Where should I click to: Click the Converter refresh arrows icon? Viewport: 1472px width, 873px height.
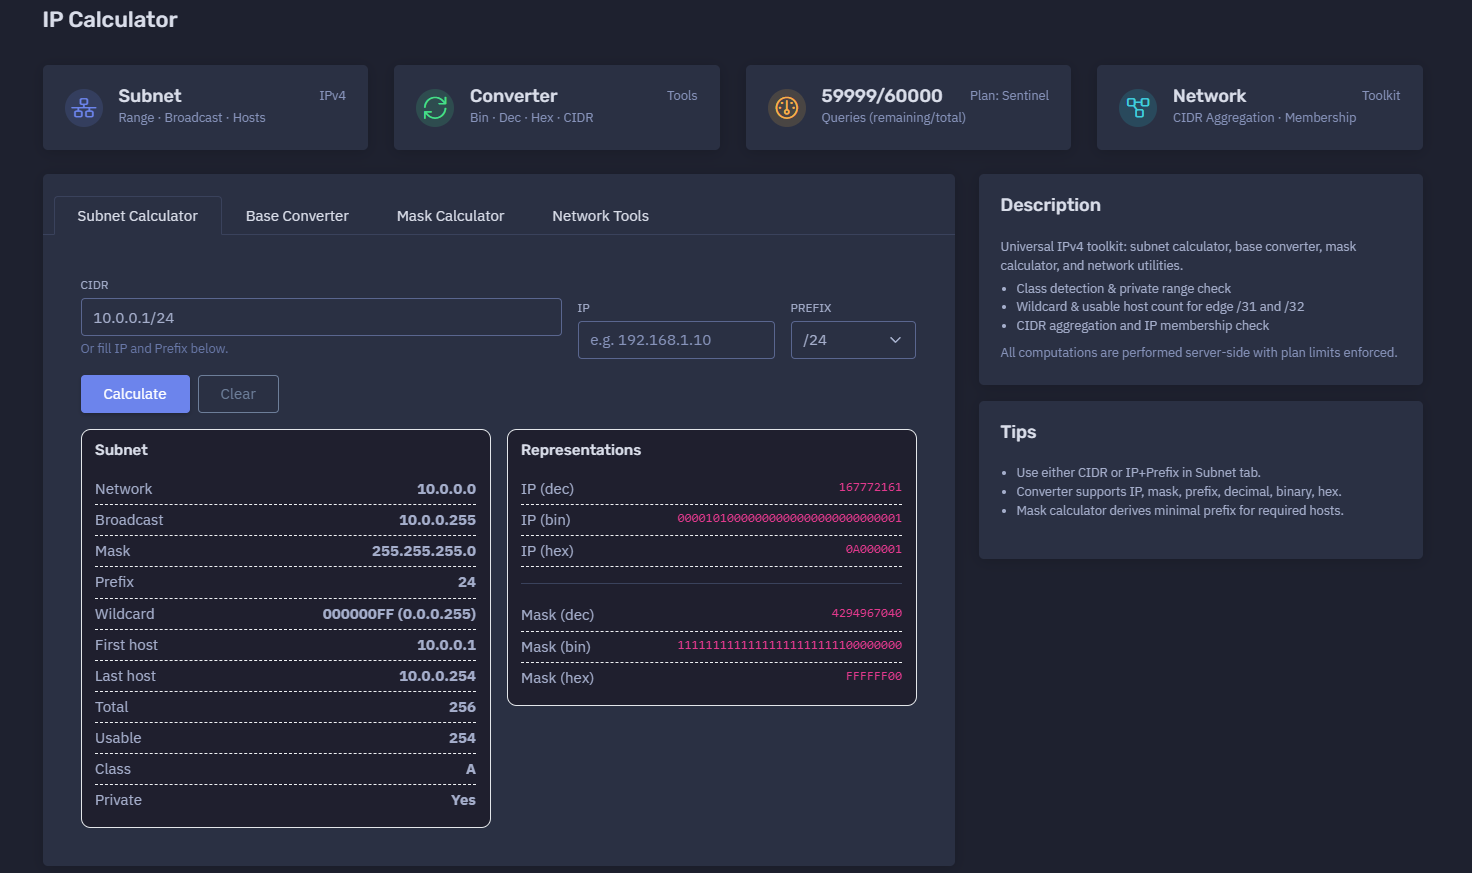pos(435,108)
